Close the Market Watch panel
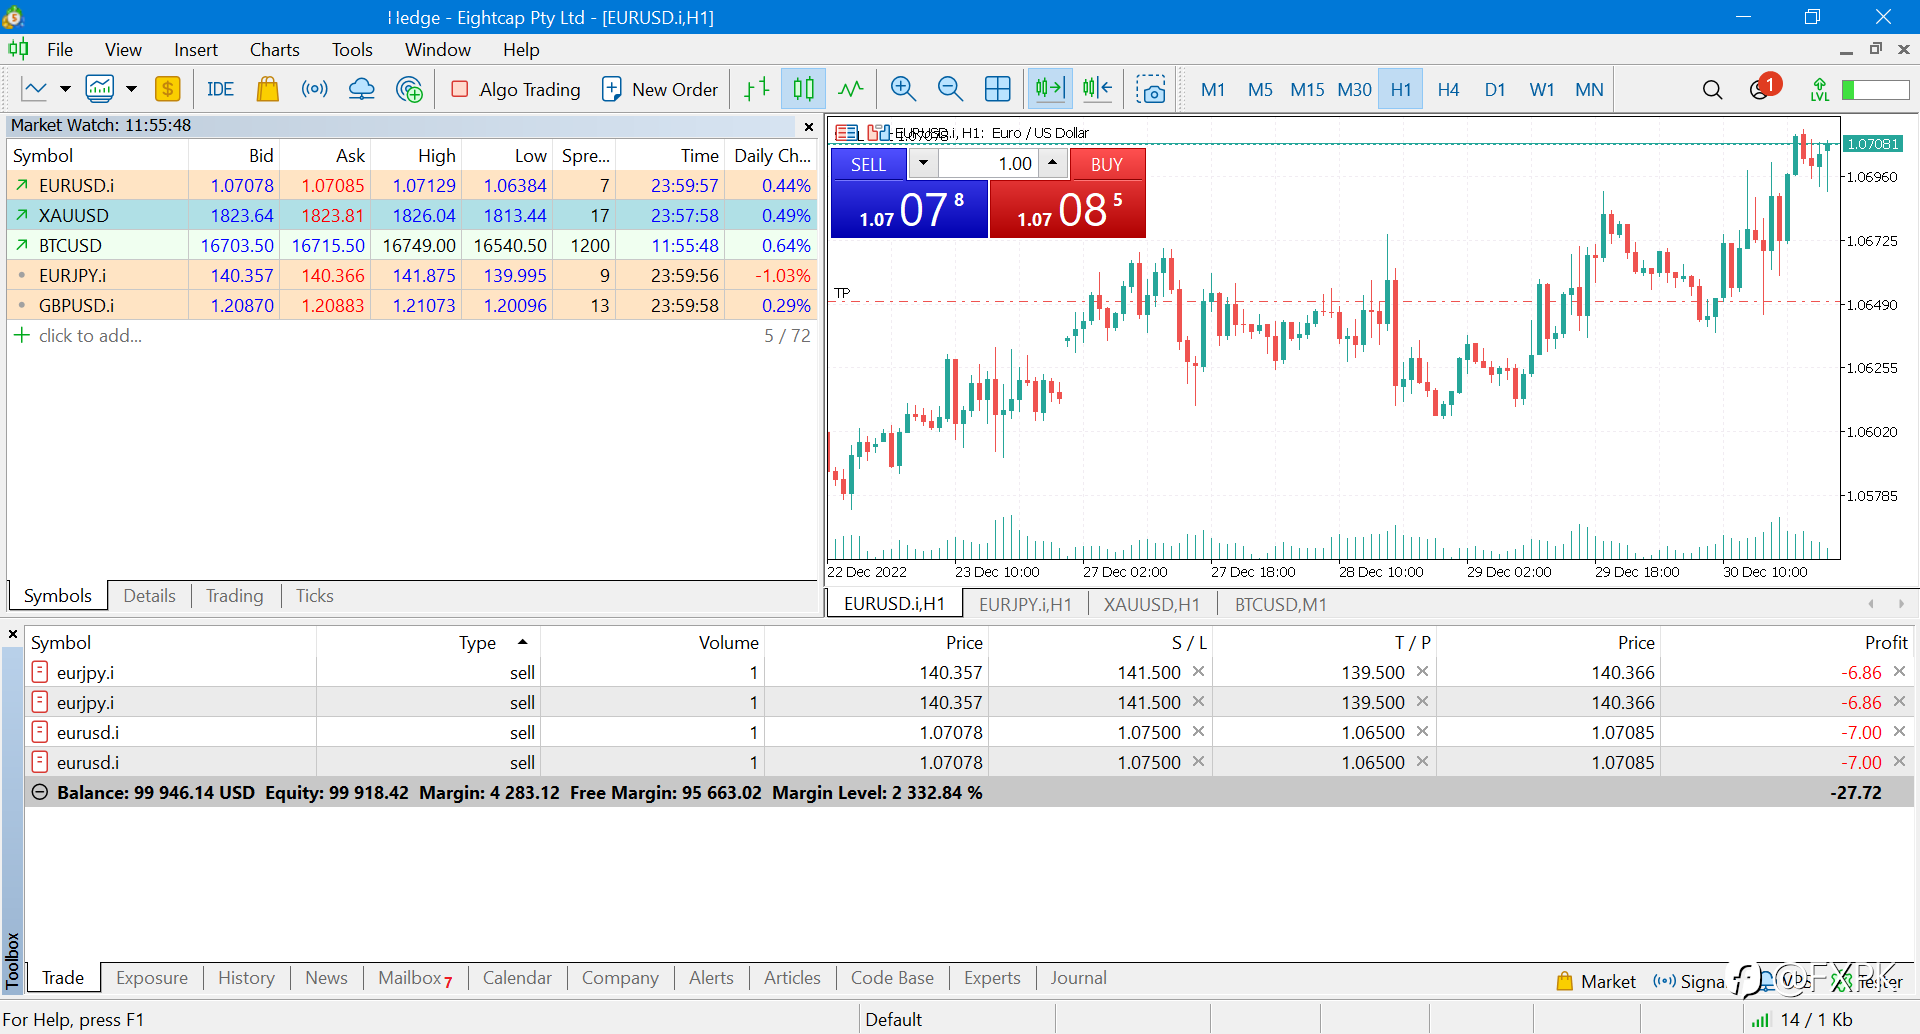Viewport: 1920px width, 1034px height. pyautogui.click(x=809, y=126)
